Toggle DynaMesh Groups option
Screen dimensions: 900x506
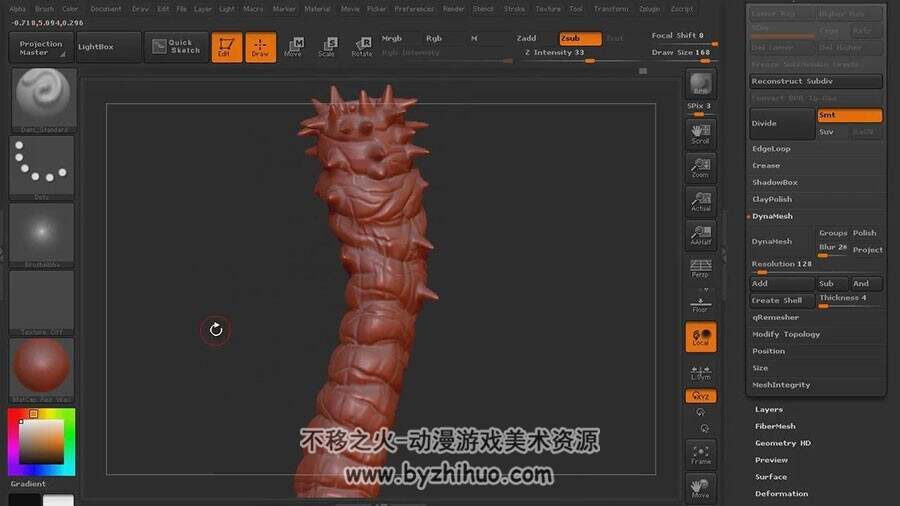833,233
